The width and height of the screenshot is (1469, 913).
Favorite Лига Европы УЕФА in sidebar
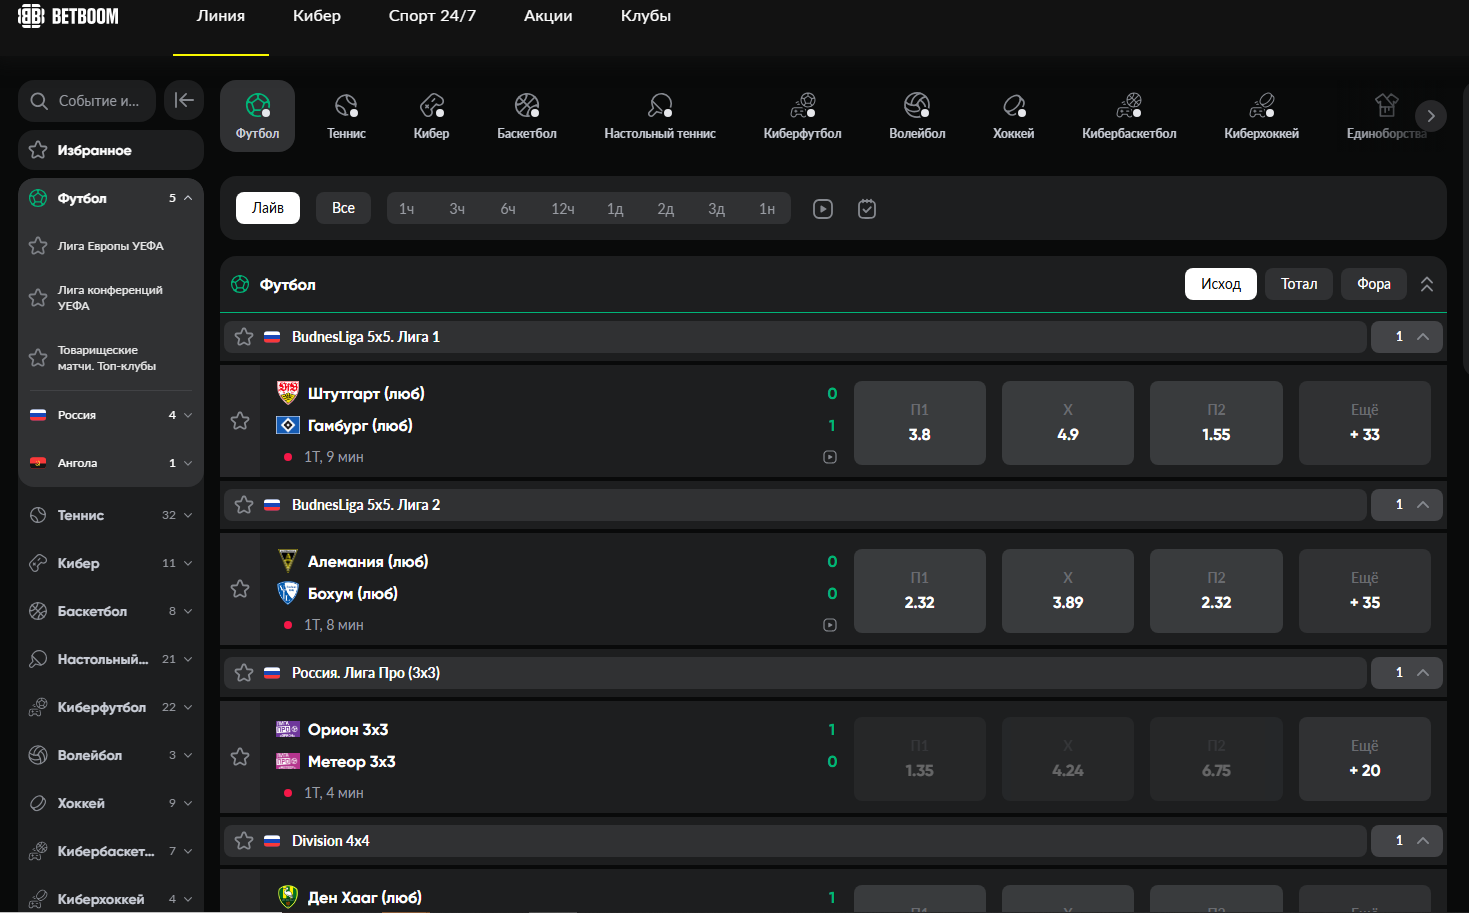tap(38, 246)
